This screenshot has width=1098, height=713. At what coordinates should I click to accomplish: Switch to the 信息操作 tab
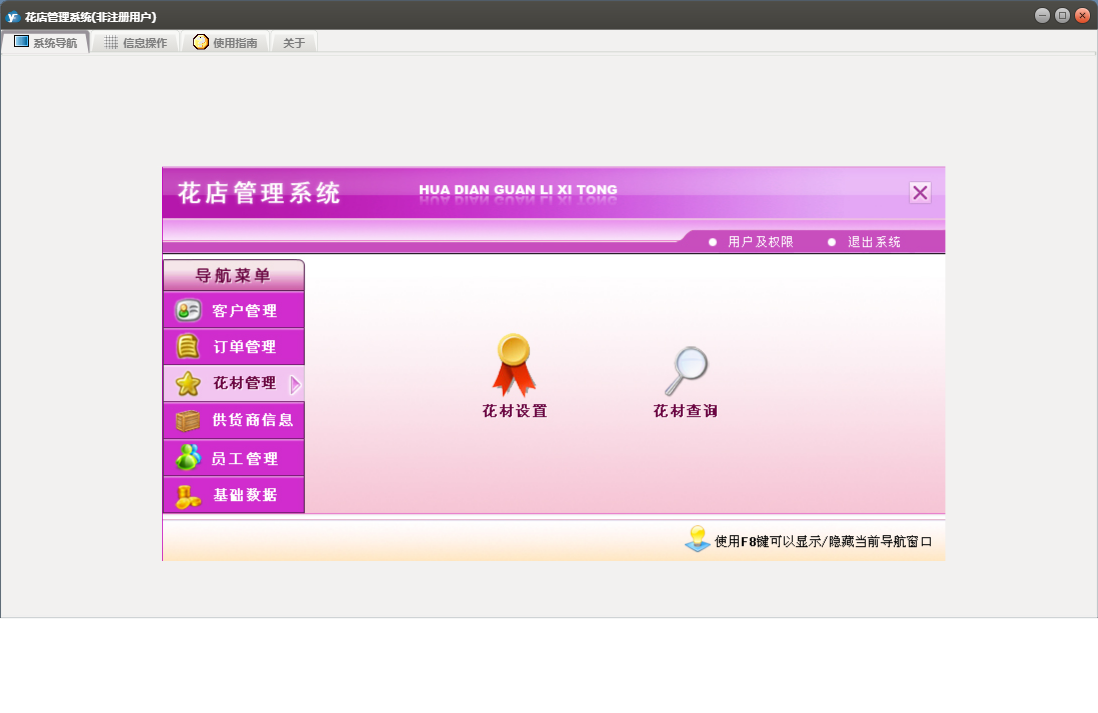[136, 43]
